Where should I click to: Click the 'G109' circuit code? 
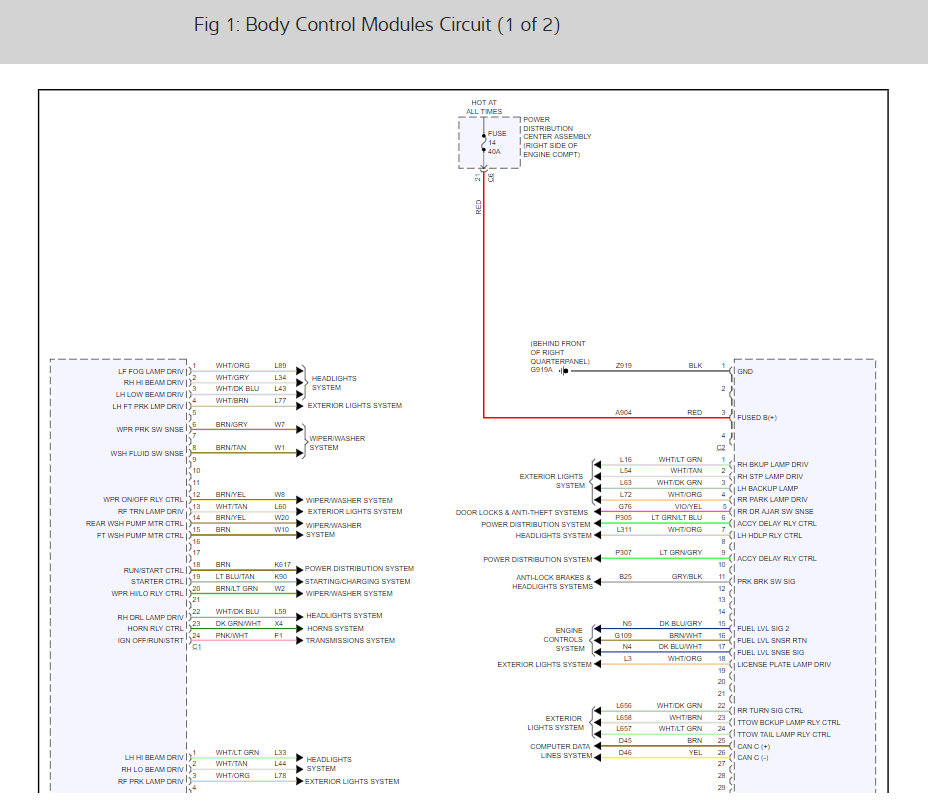pos(623,636)
